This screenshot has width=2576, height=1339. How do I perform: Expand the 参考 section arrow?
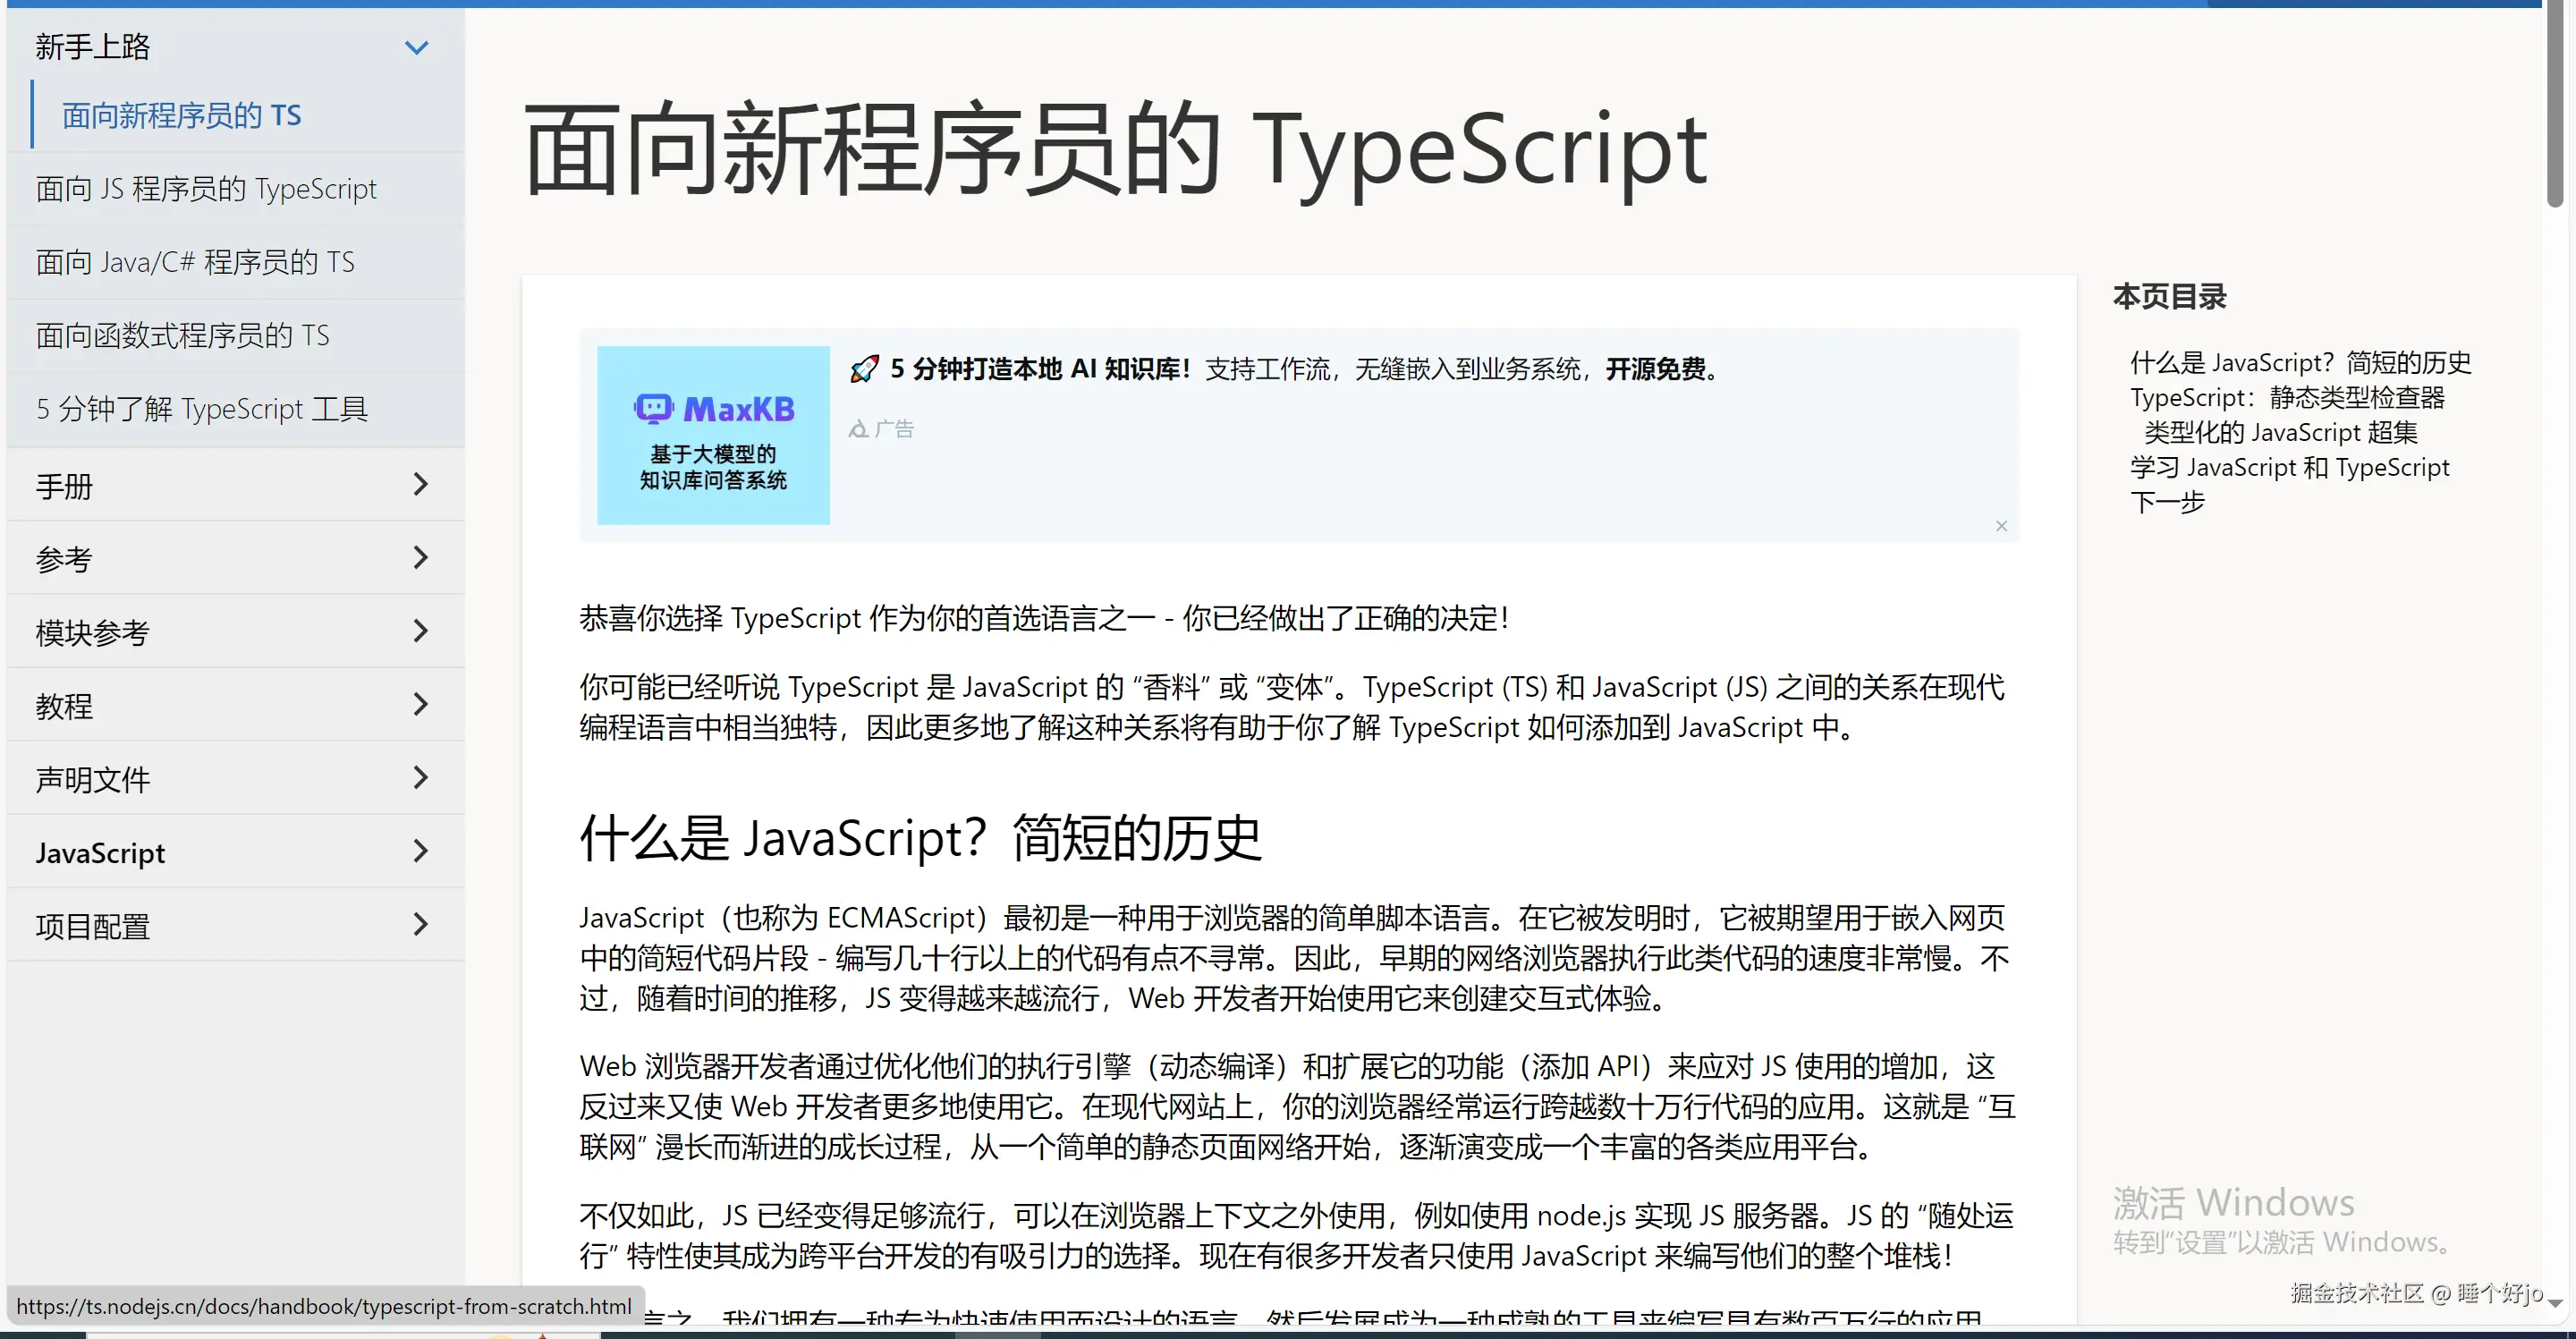pos(420,558)
